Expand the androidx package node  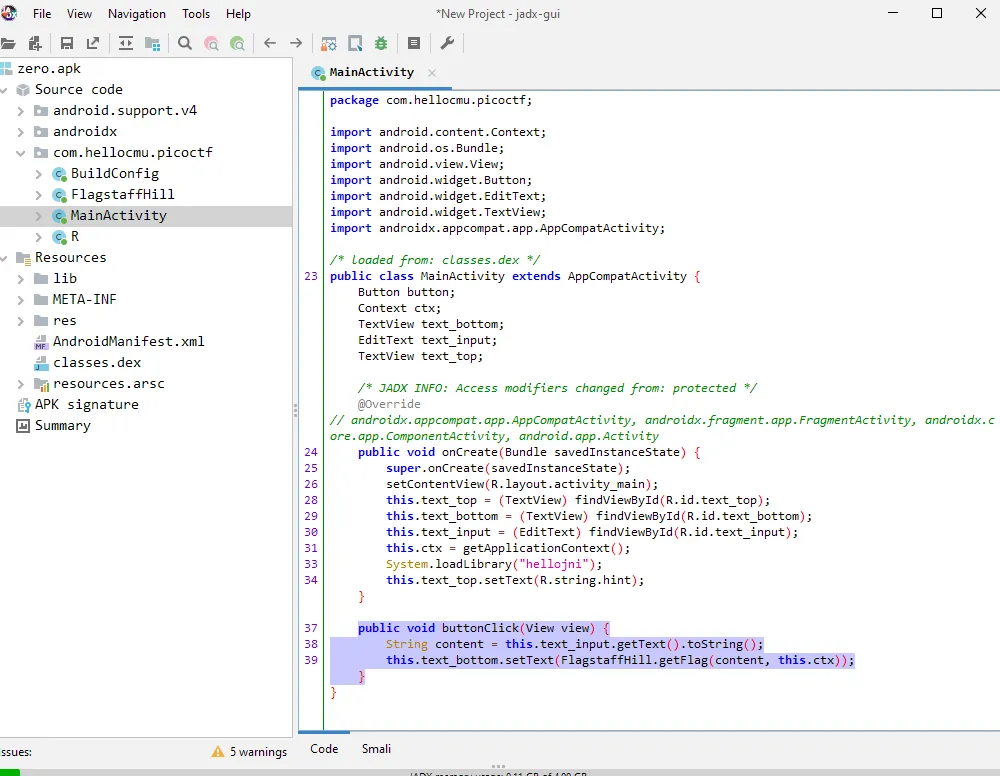[x=20, y=132]
